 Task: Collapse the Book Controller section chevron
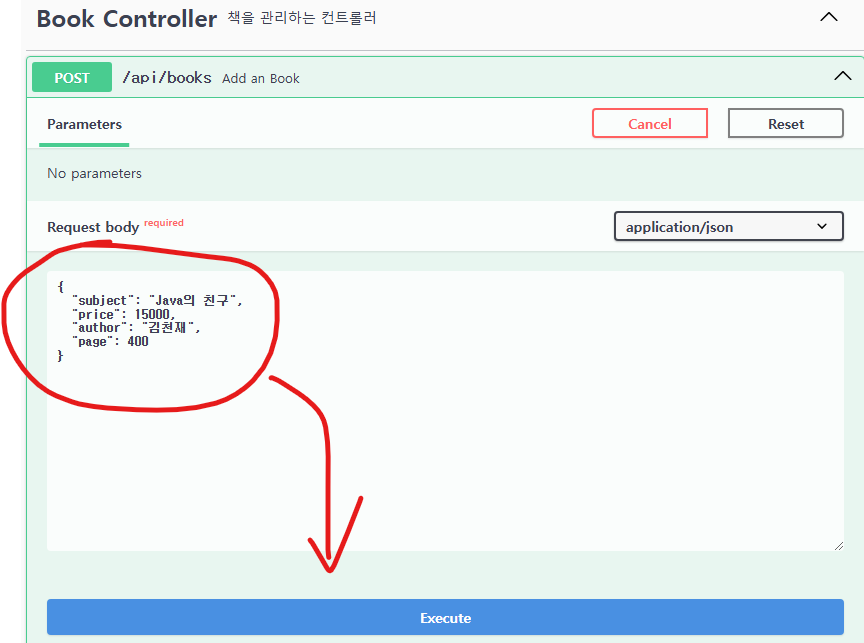click(829, 17)
